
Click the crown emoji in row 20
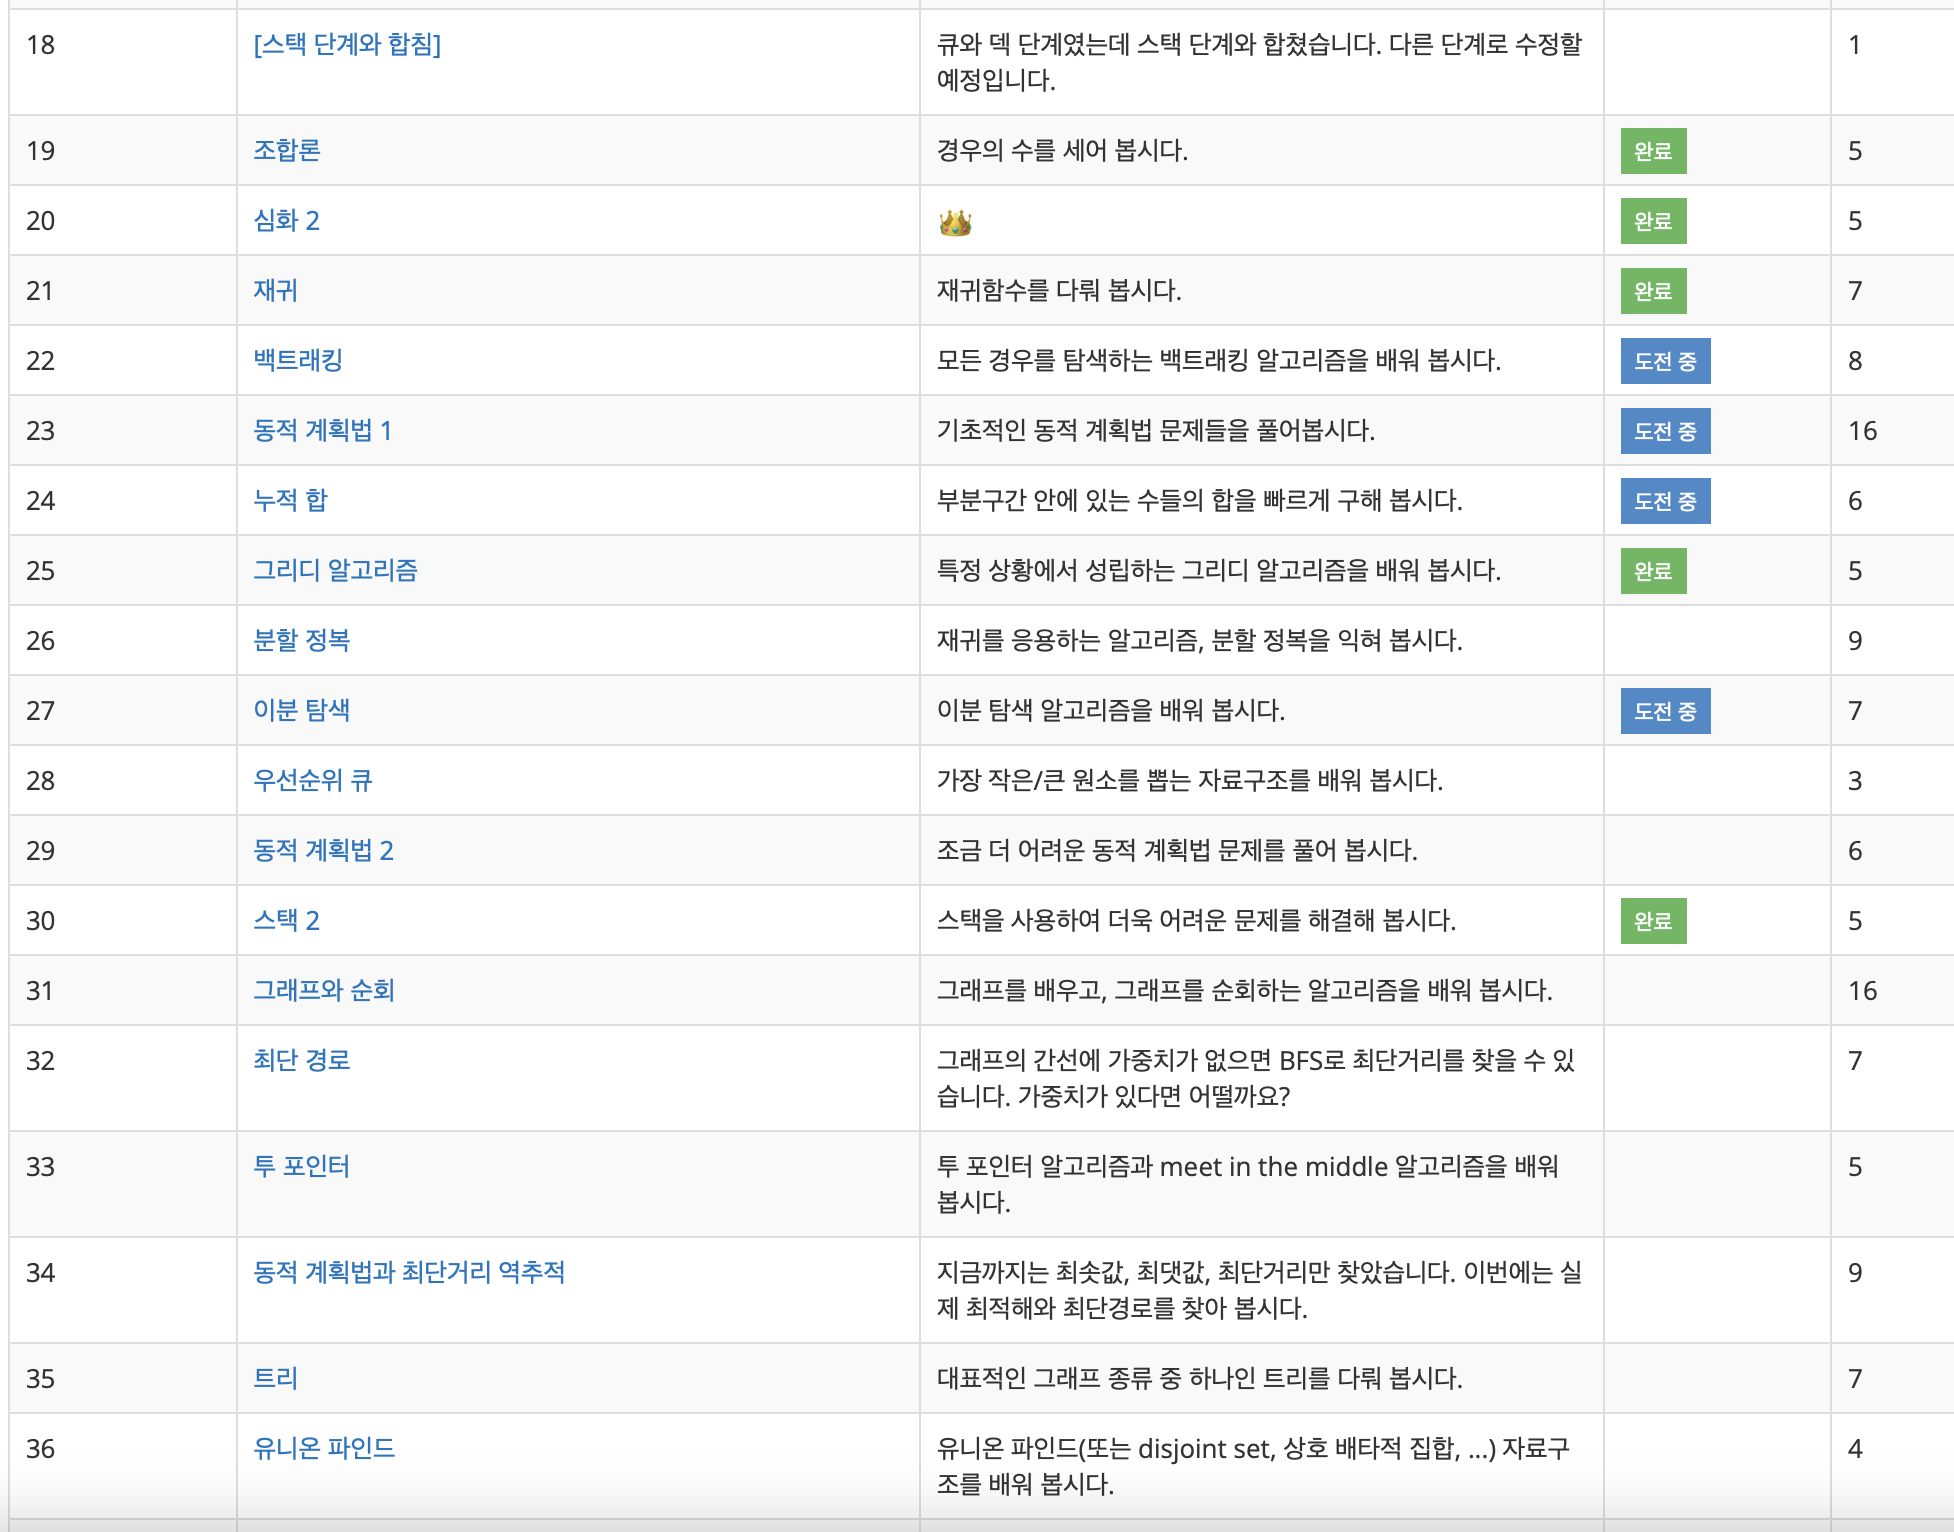(955, 222)
